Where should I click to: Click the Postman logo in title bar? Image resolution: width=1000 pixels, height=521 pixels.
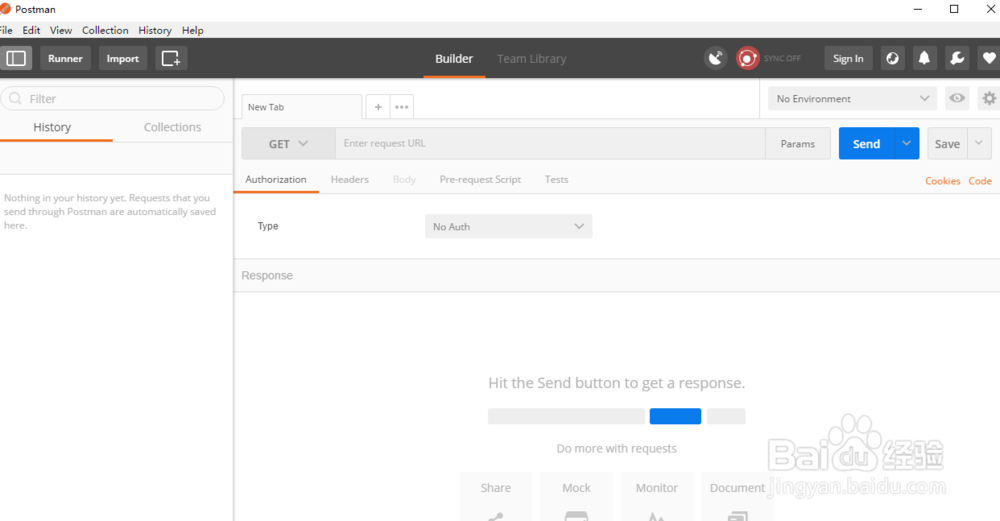(x=6, y=8)
